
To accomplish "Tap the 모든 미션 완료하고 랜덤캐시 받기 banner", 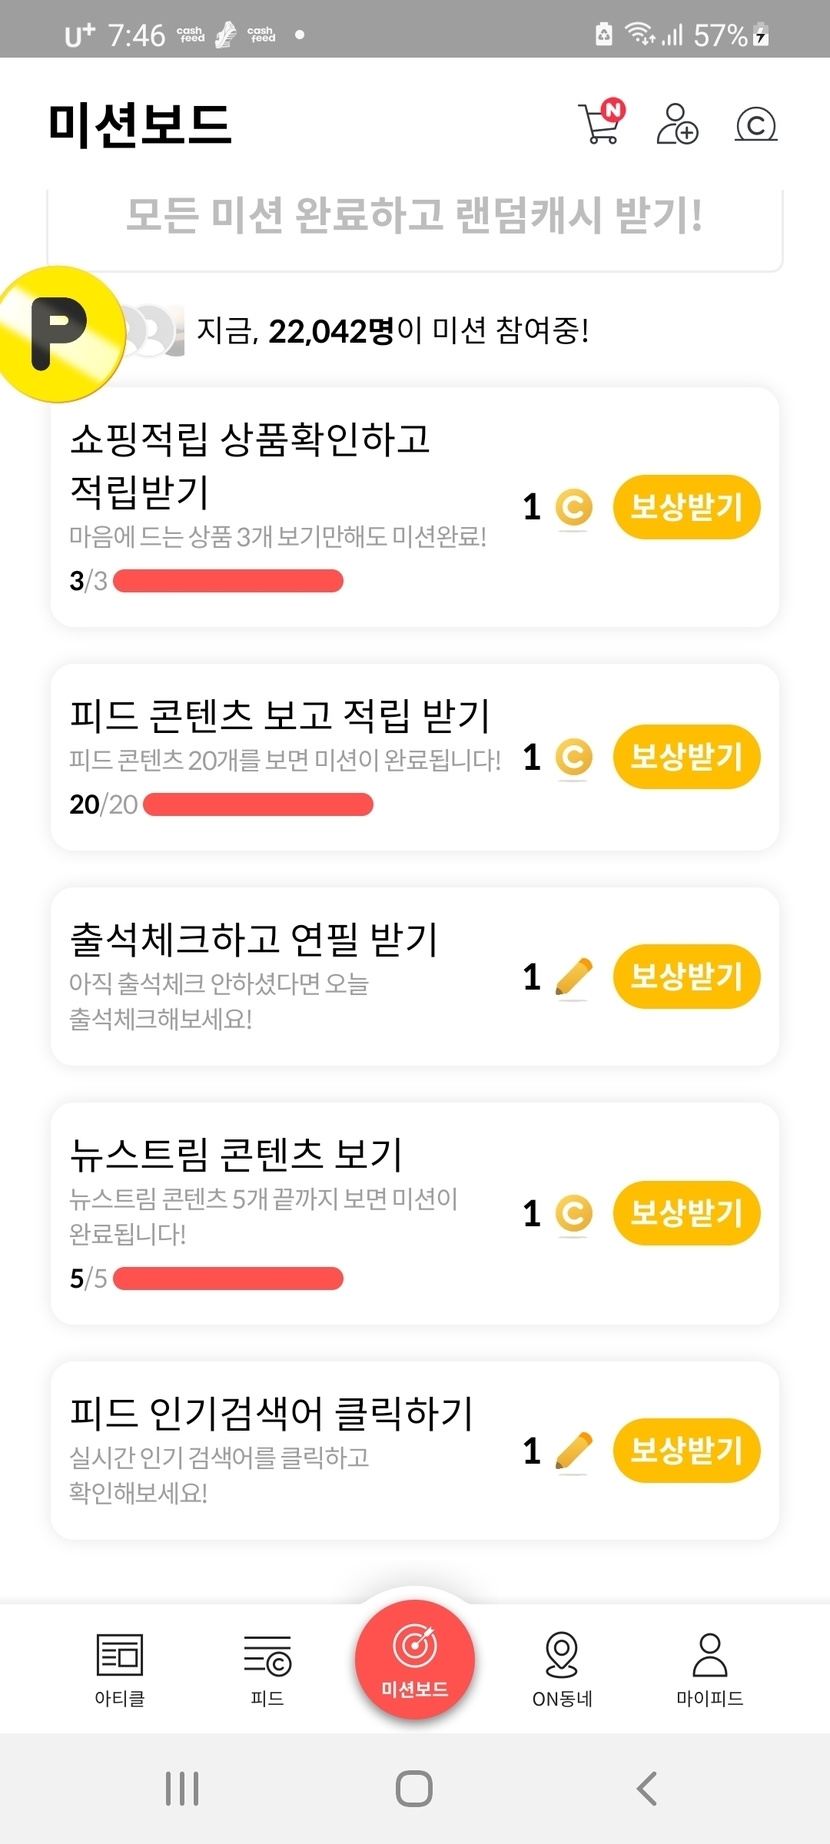I will (414, 216).
